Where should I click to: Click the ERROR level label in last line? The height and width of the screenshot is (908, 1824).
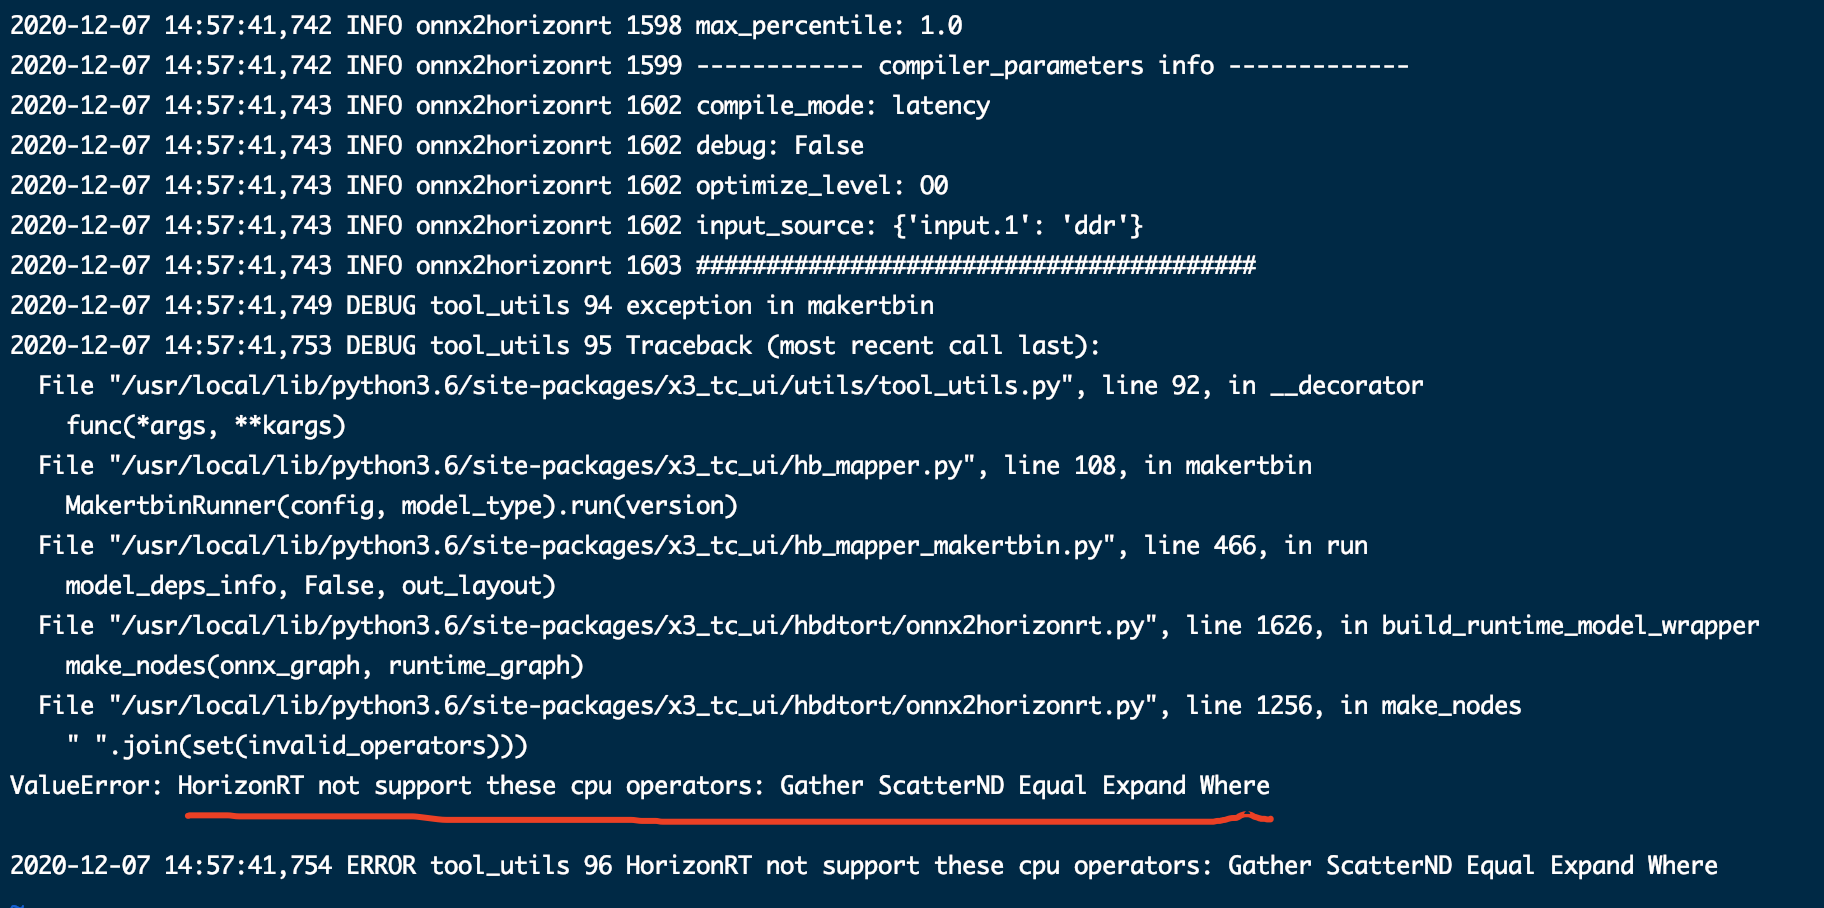click(x=380, y=866)
